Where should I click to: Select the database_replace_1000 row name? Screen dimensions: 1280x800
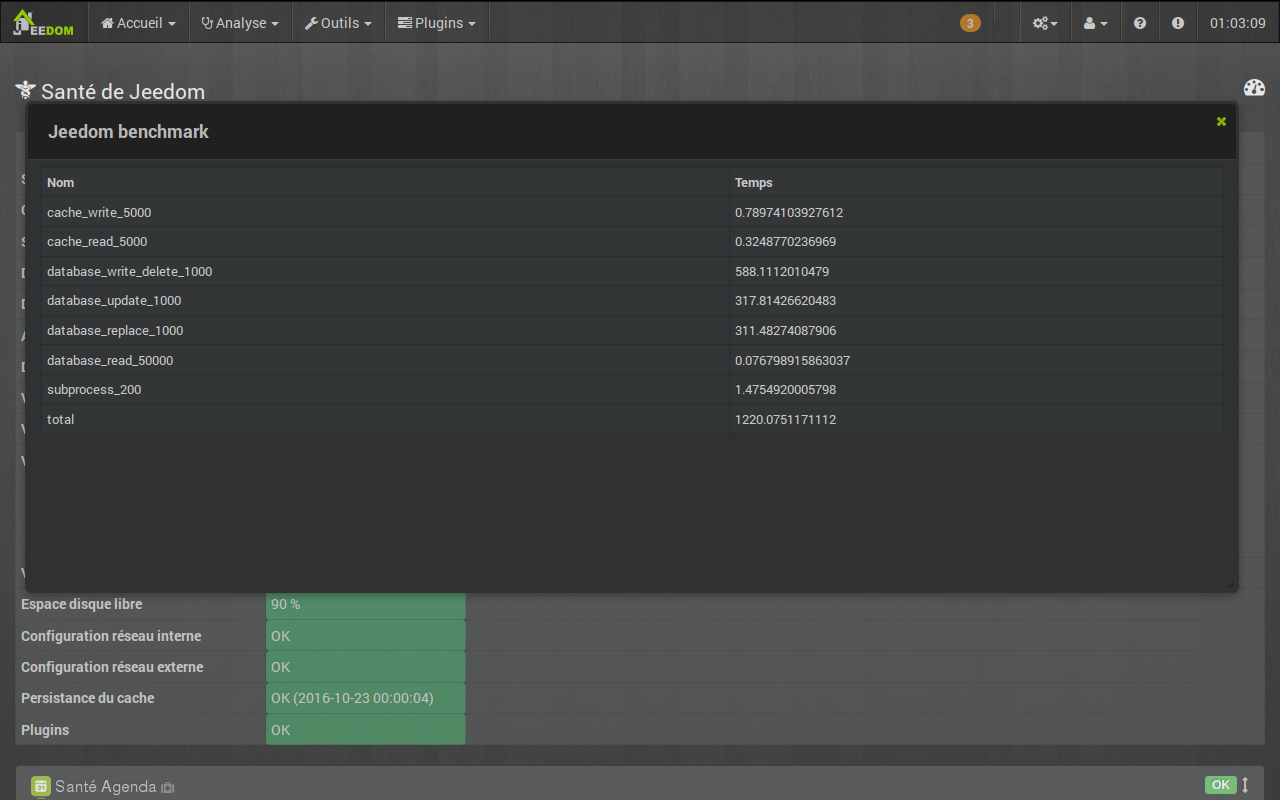115,330
